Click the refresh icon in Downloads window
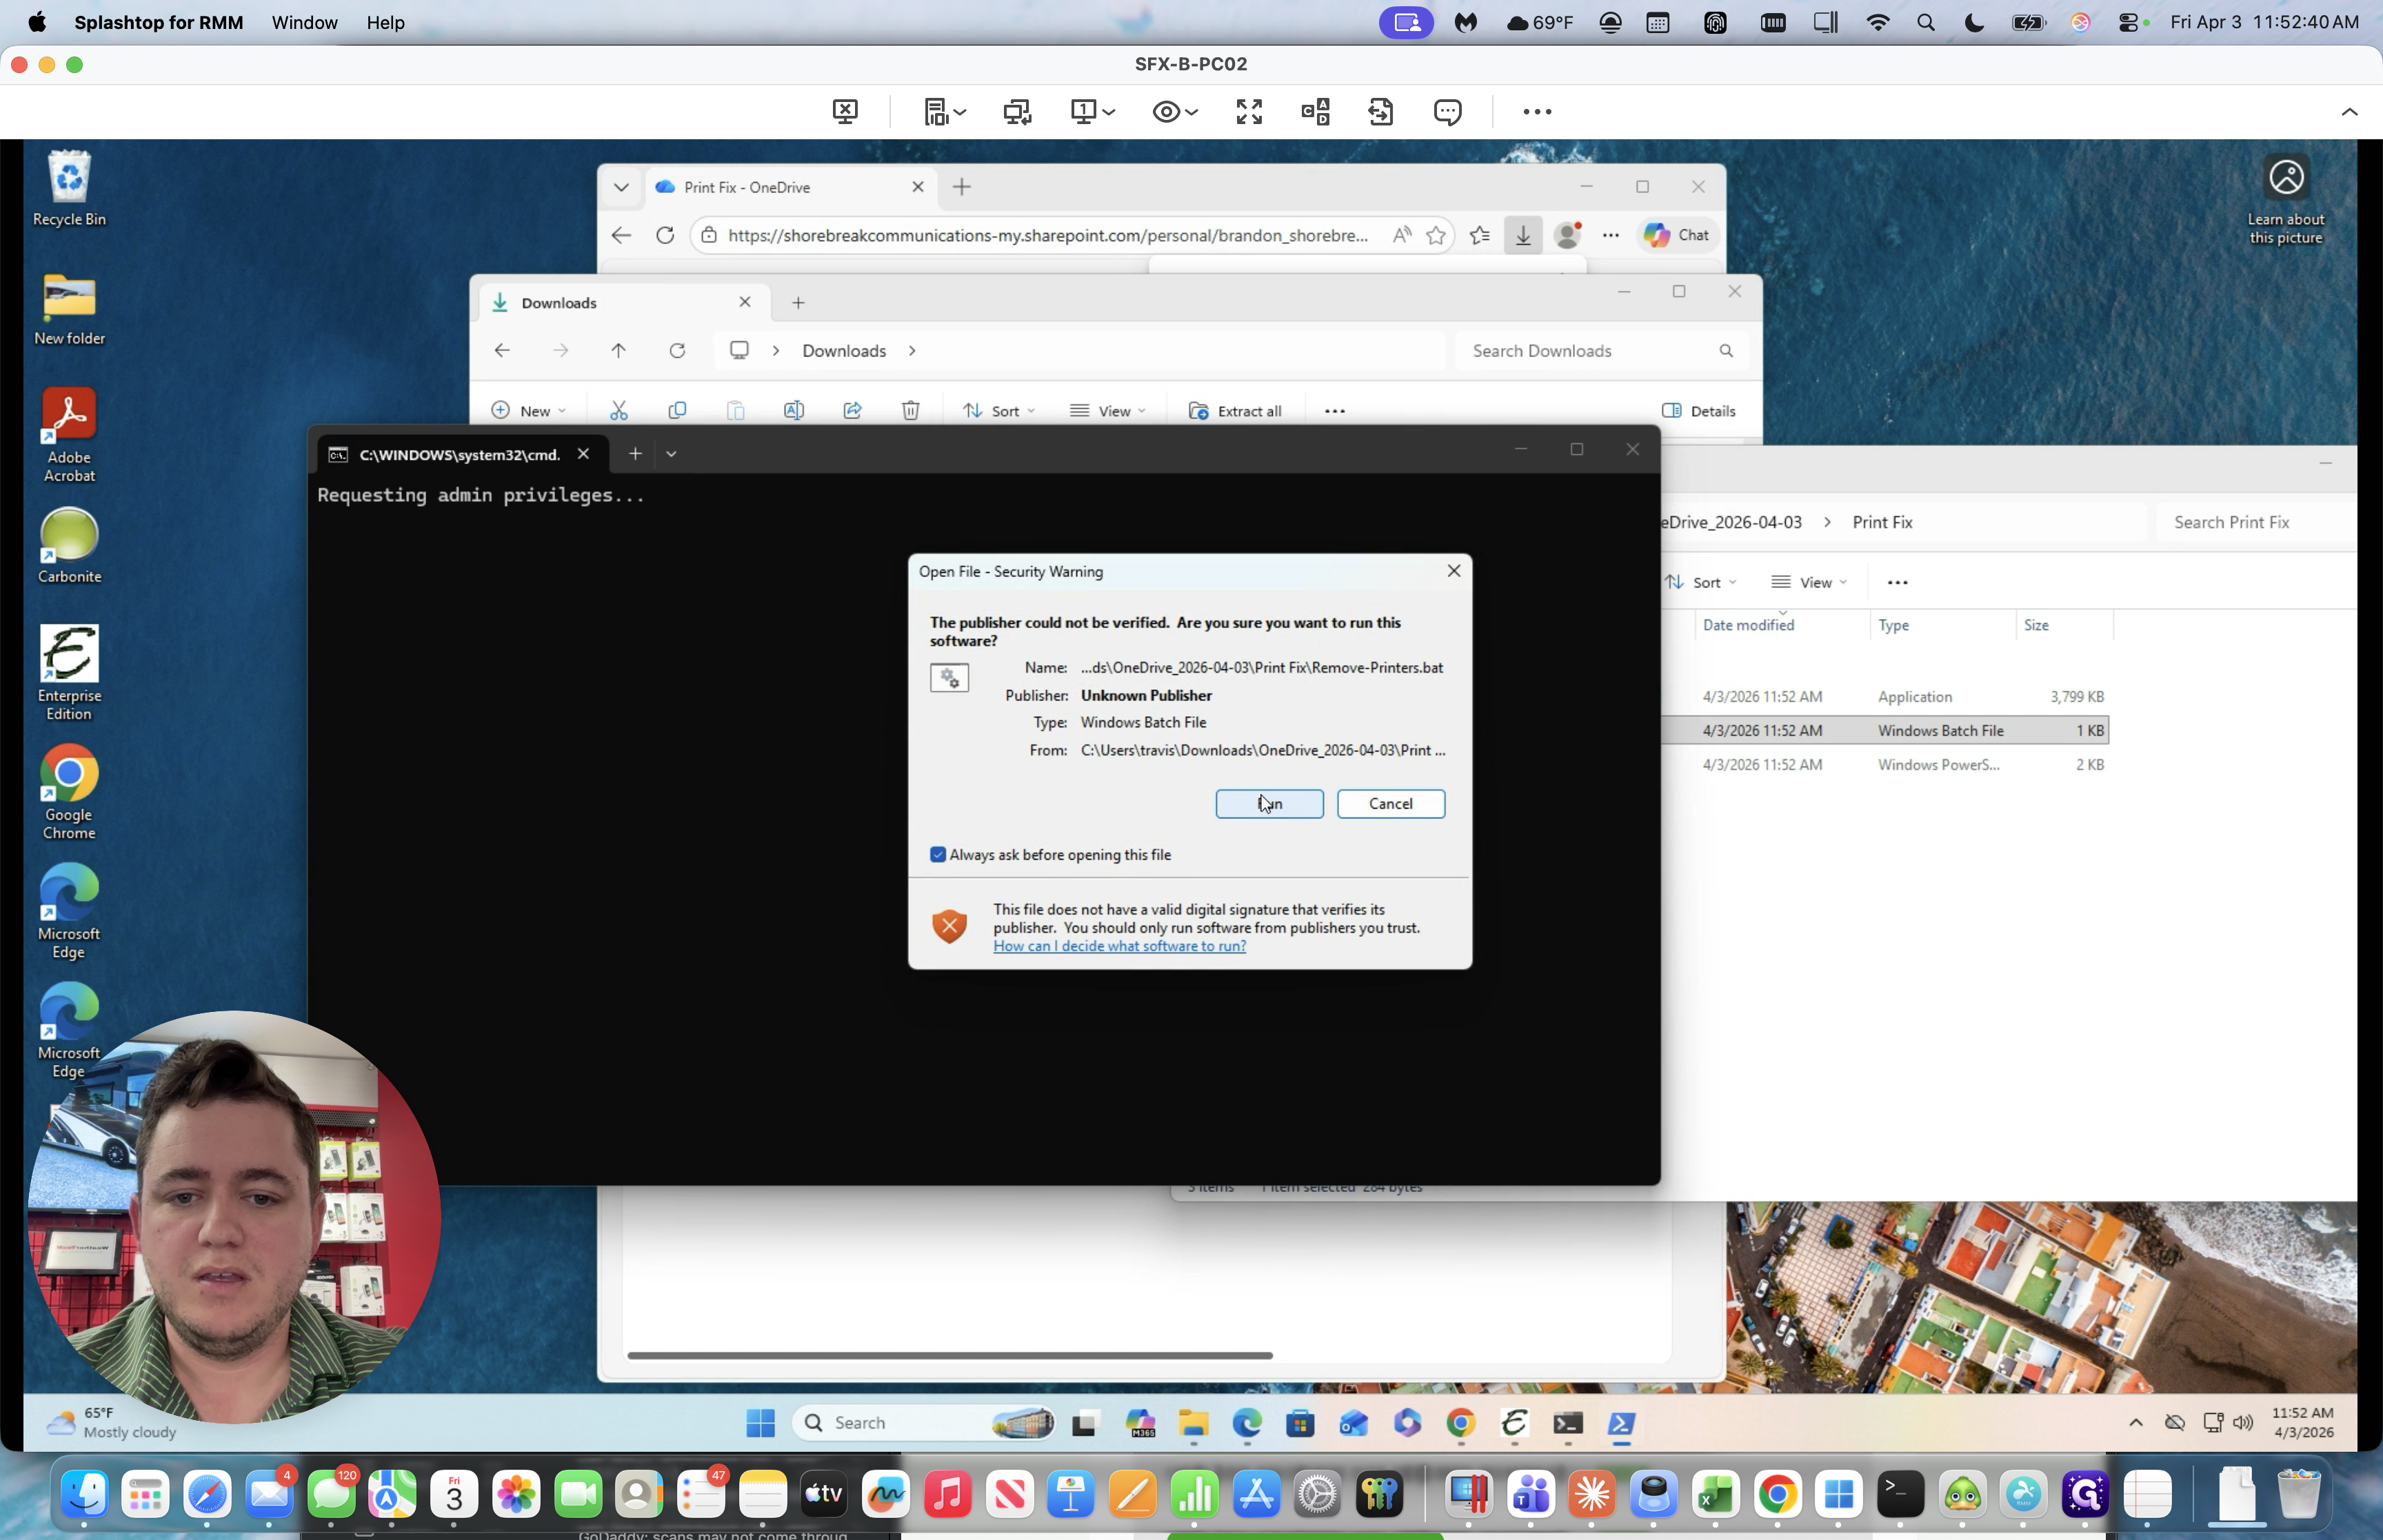 677,351
